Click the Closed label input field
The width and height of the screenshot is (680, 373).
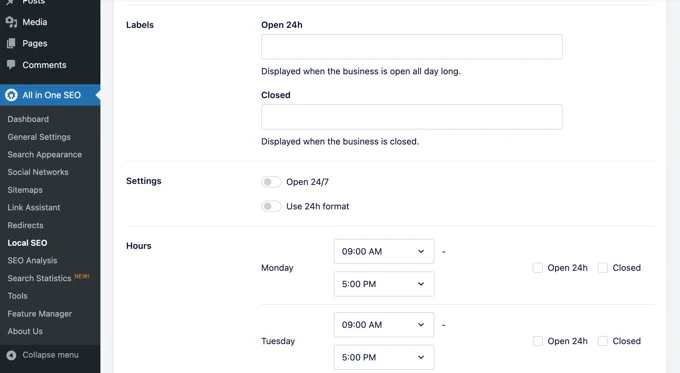pos(412,117)
